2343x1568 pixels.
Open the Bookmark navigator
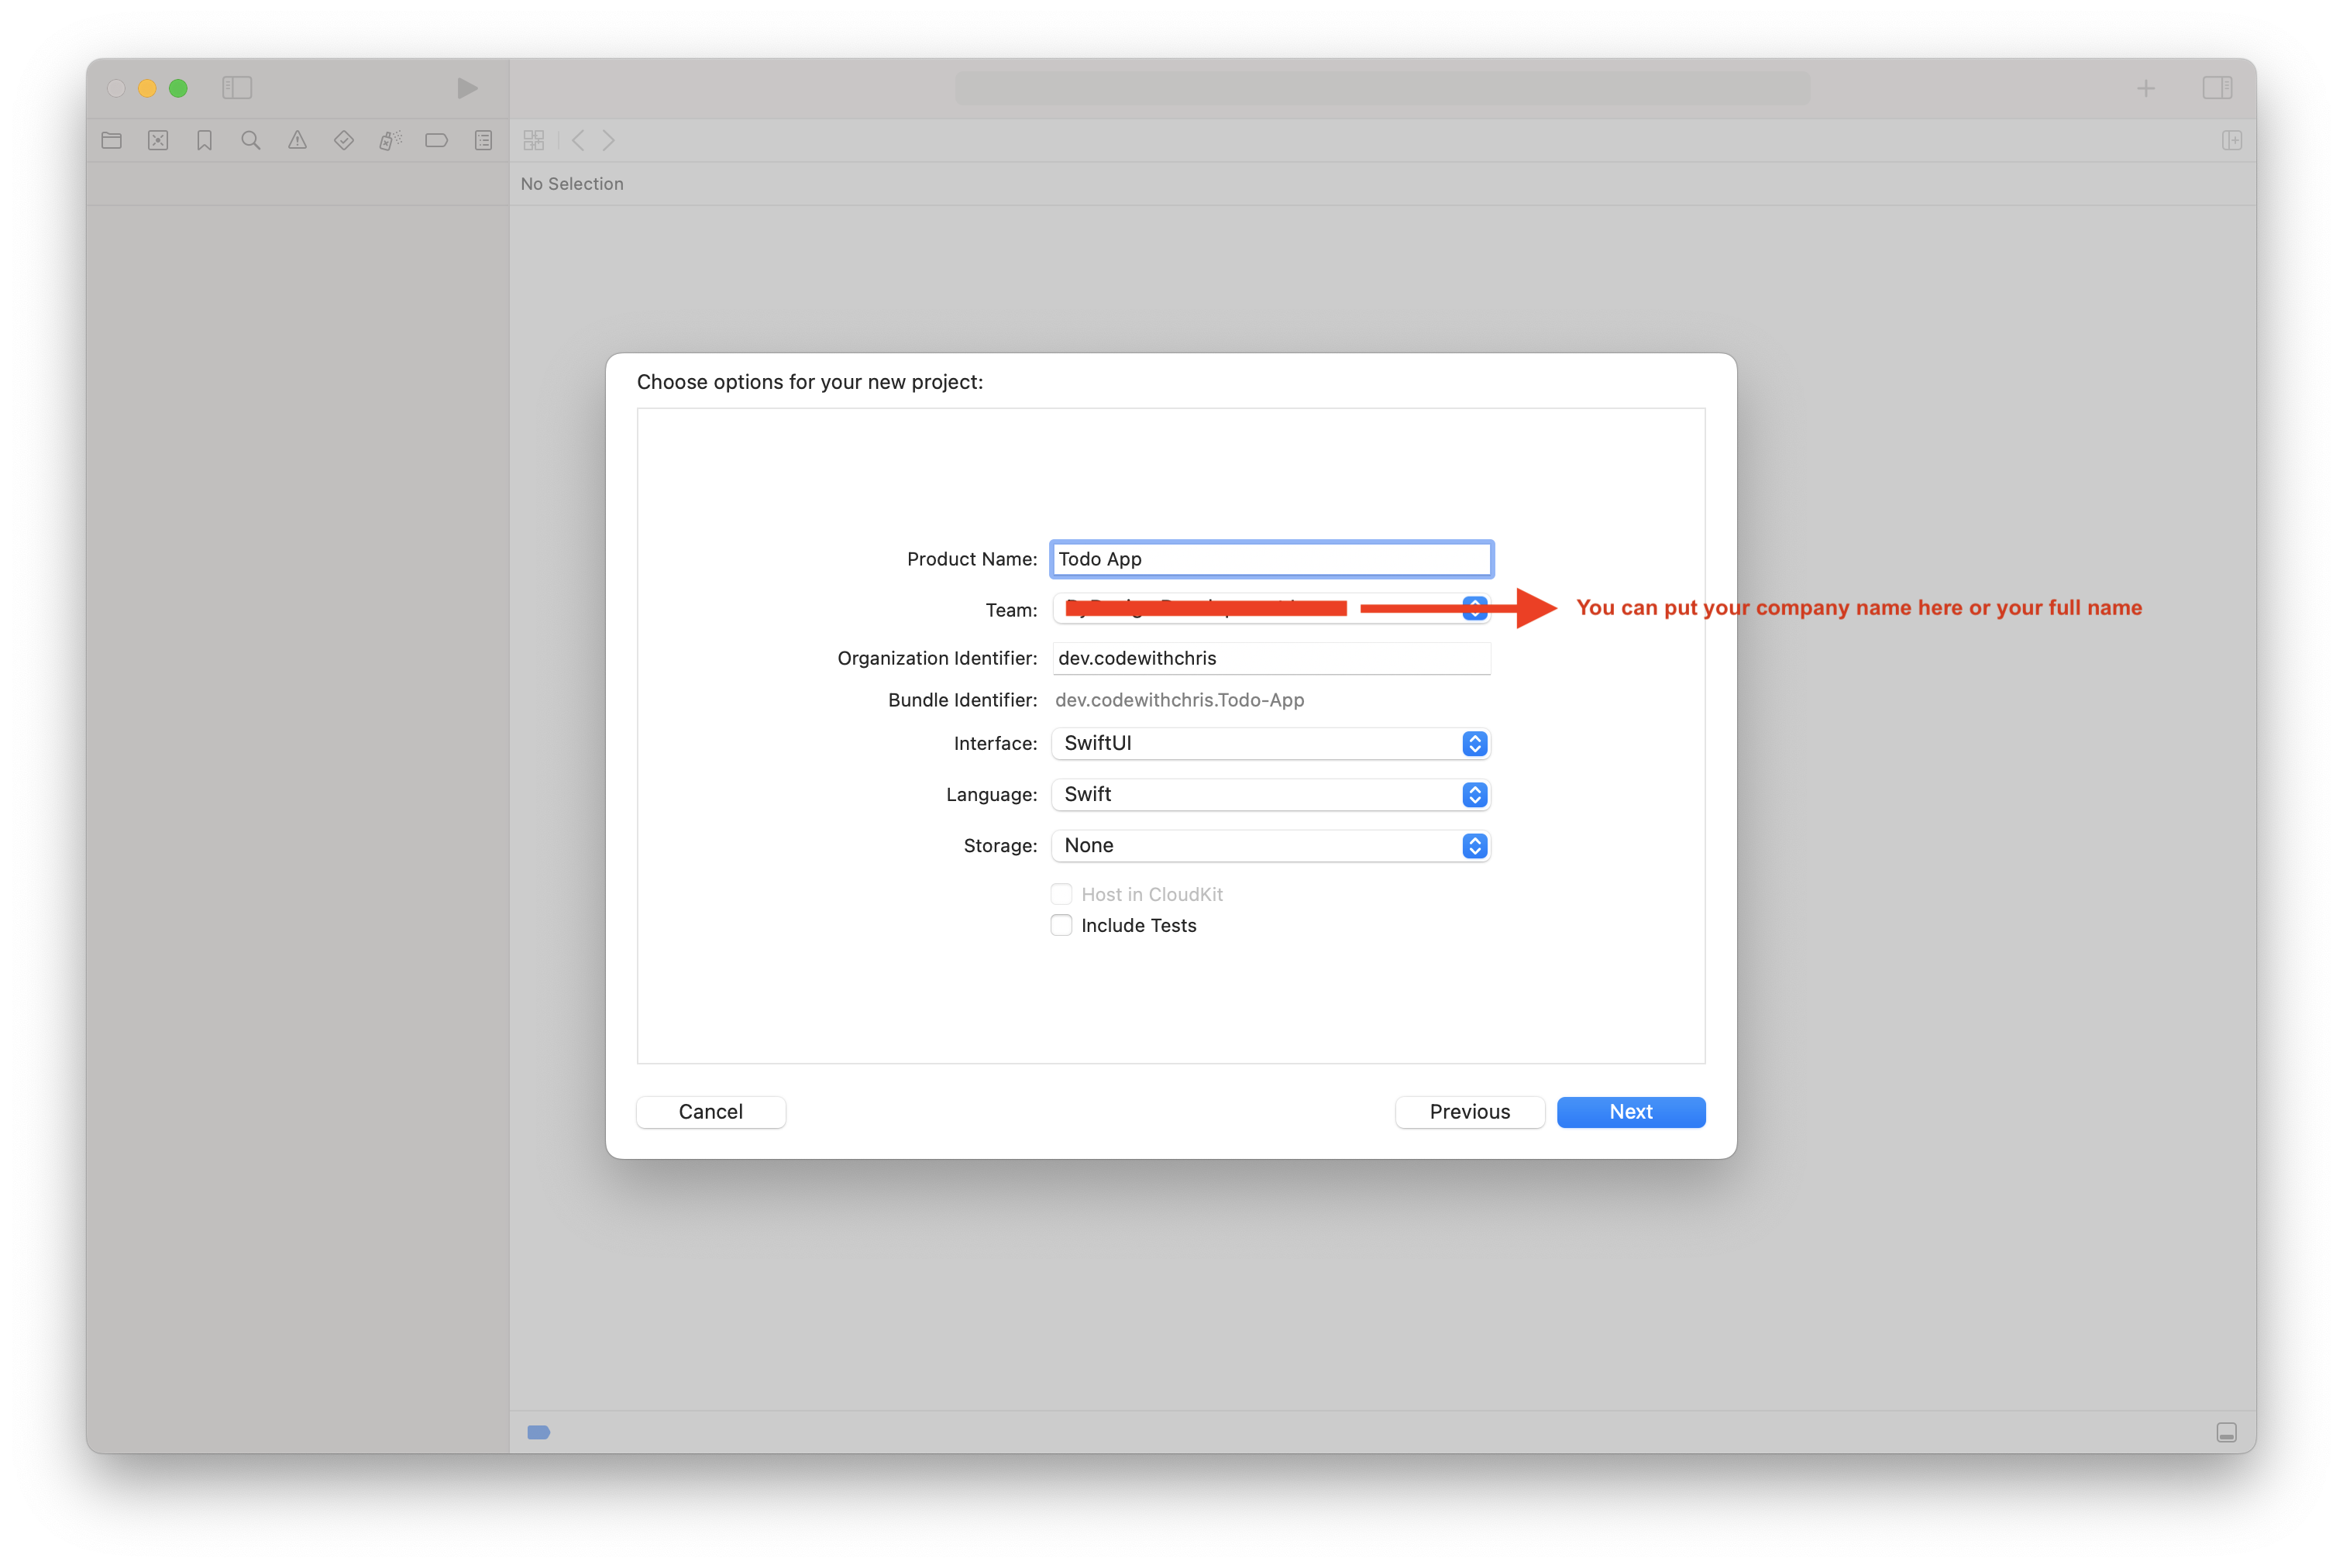204,140
